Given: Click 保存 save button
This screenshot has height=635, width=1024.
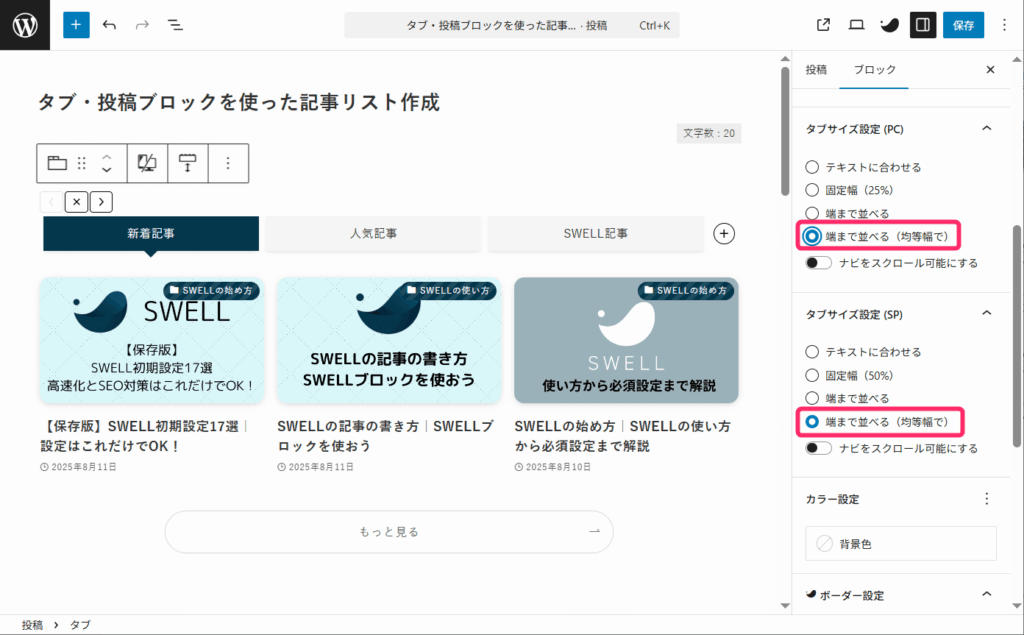Looking at the screenshot, I should coord(963,25).
